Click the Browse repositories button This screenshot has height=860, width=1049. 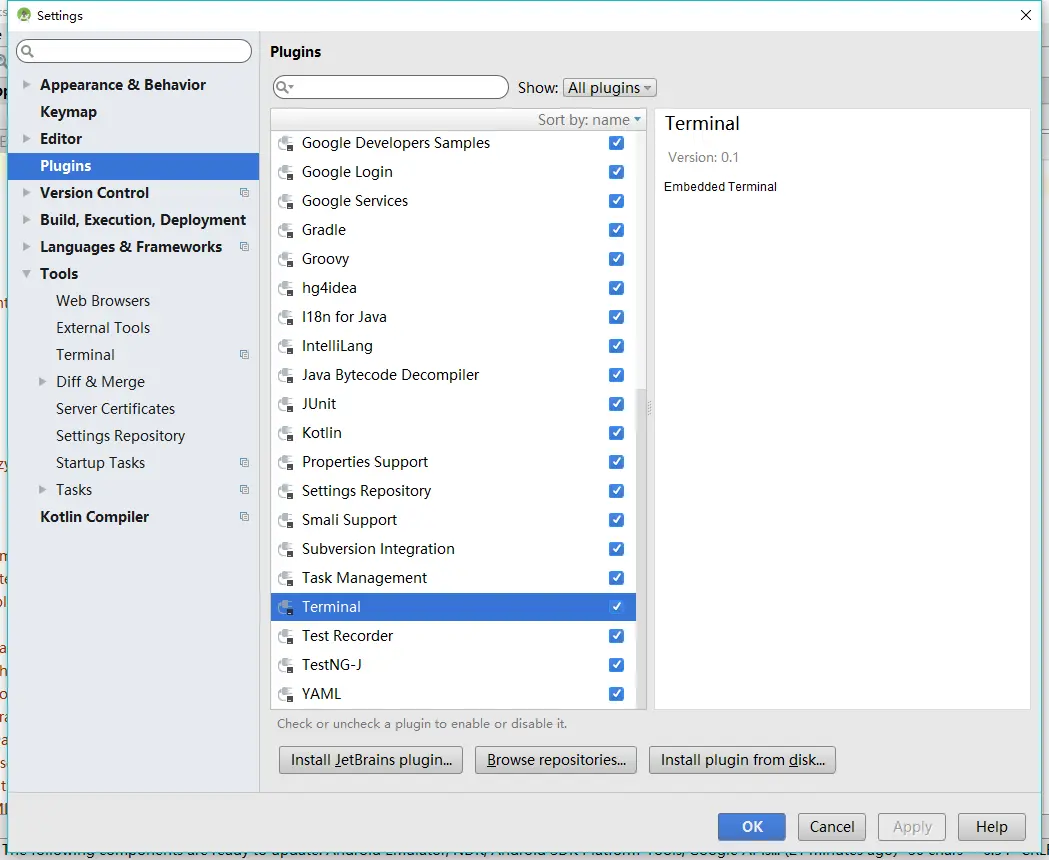point(556,760)
